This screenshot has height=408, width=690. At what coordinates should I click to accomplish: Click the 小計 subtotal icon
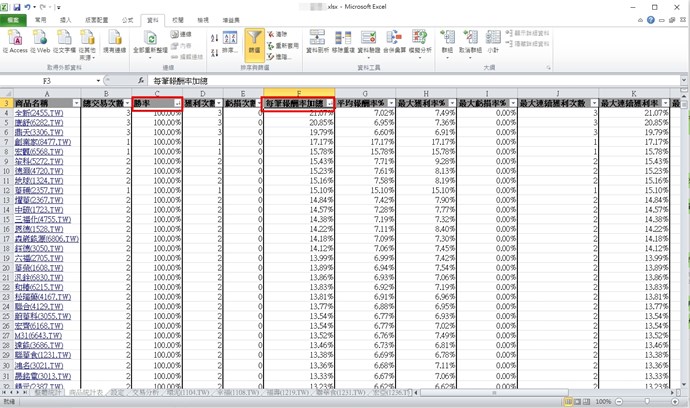[x=493, y=41]
